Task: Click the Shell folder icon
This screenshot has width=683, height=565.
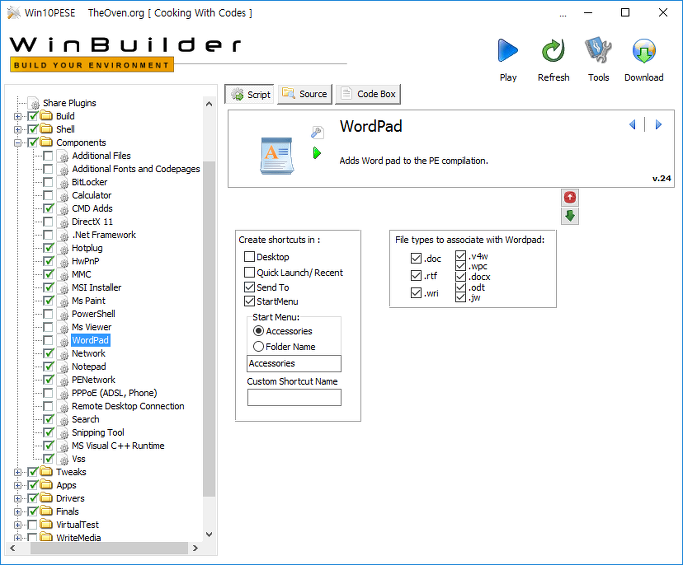Action: 46,129
